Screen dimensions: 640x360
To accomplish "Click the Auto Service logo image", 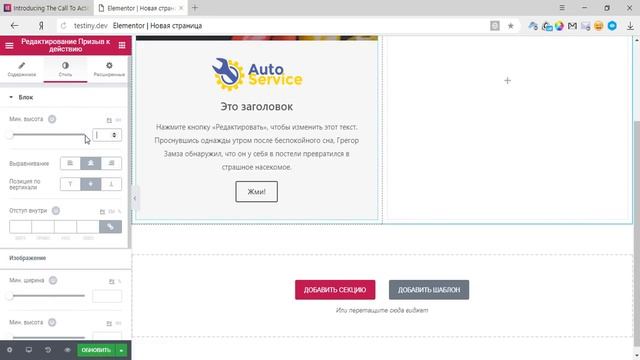I will pyautogui.click(x=257, y=74).
